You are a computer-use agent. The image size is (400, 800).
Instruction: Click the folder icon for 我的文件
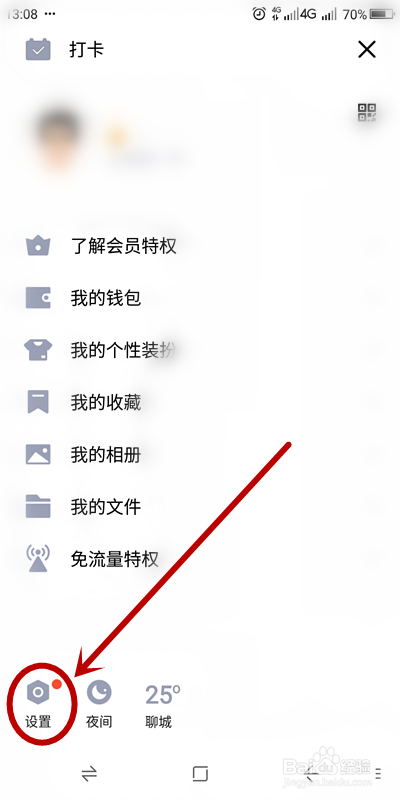click(x=38, y=507)
